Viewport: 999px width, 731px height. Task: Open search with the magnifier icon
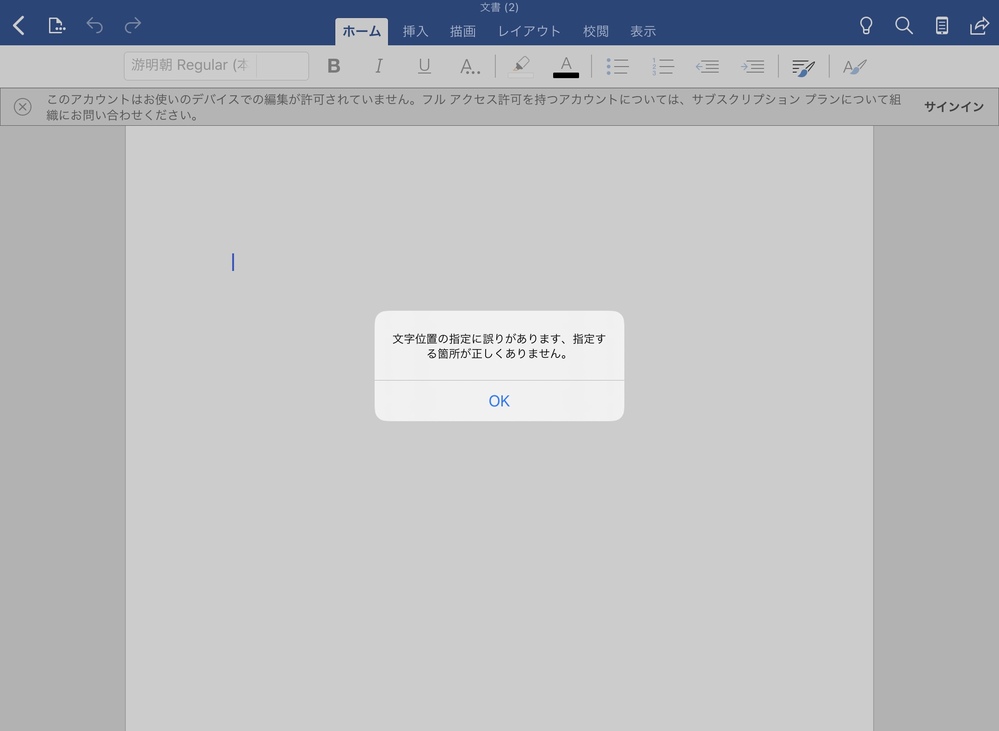904,26
